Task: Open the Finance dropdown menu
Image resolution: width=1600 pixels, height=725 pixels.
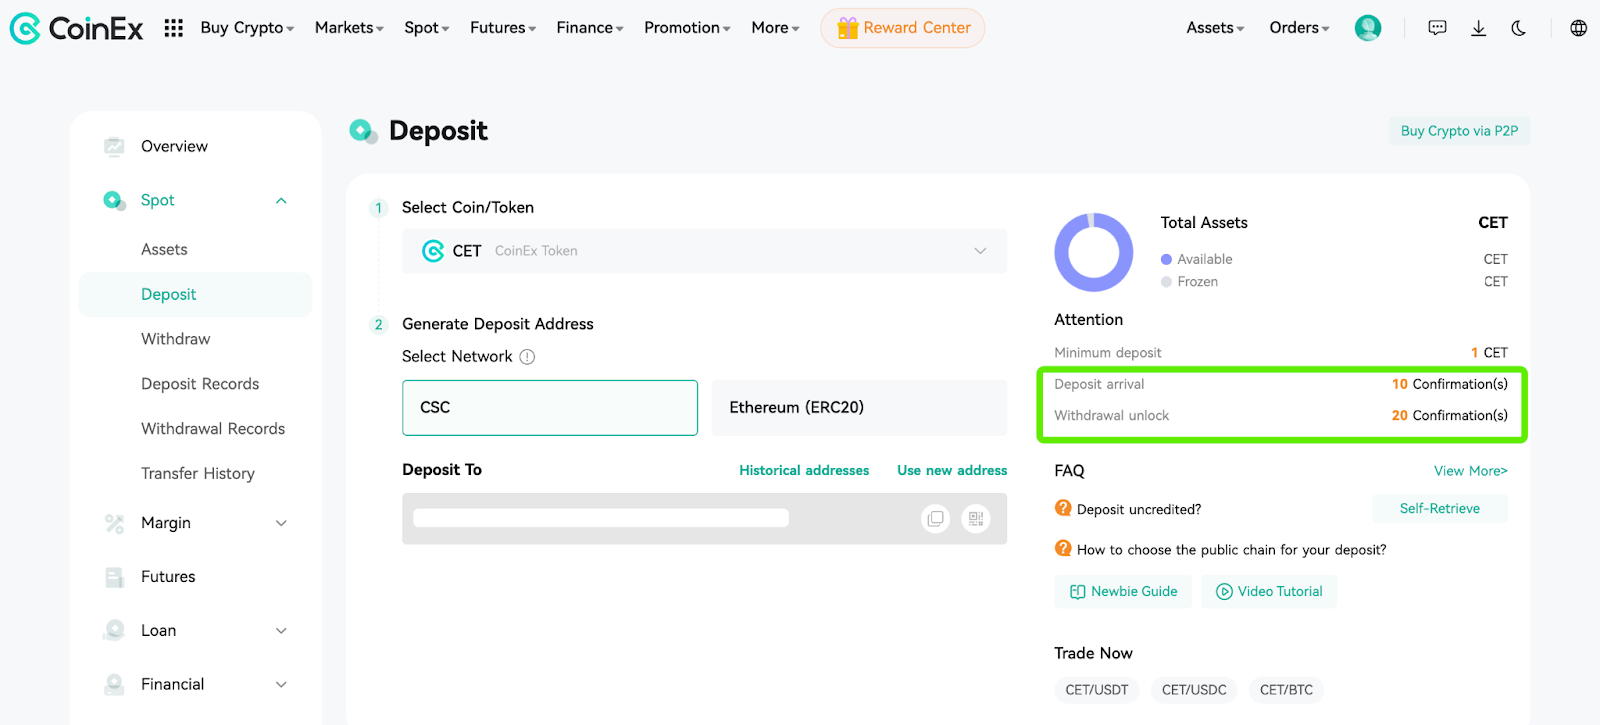Action: pyautogui.click(x=590, y=28)
